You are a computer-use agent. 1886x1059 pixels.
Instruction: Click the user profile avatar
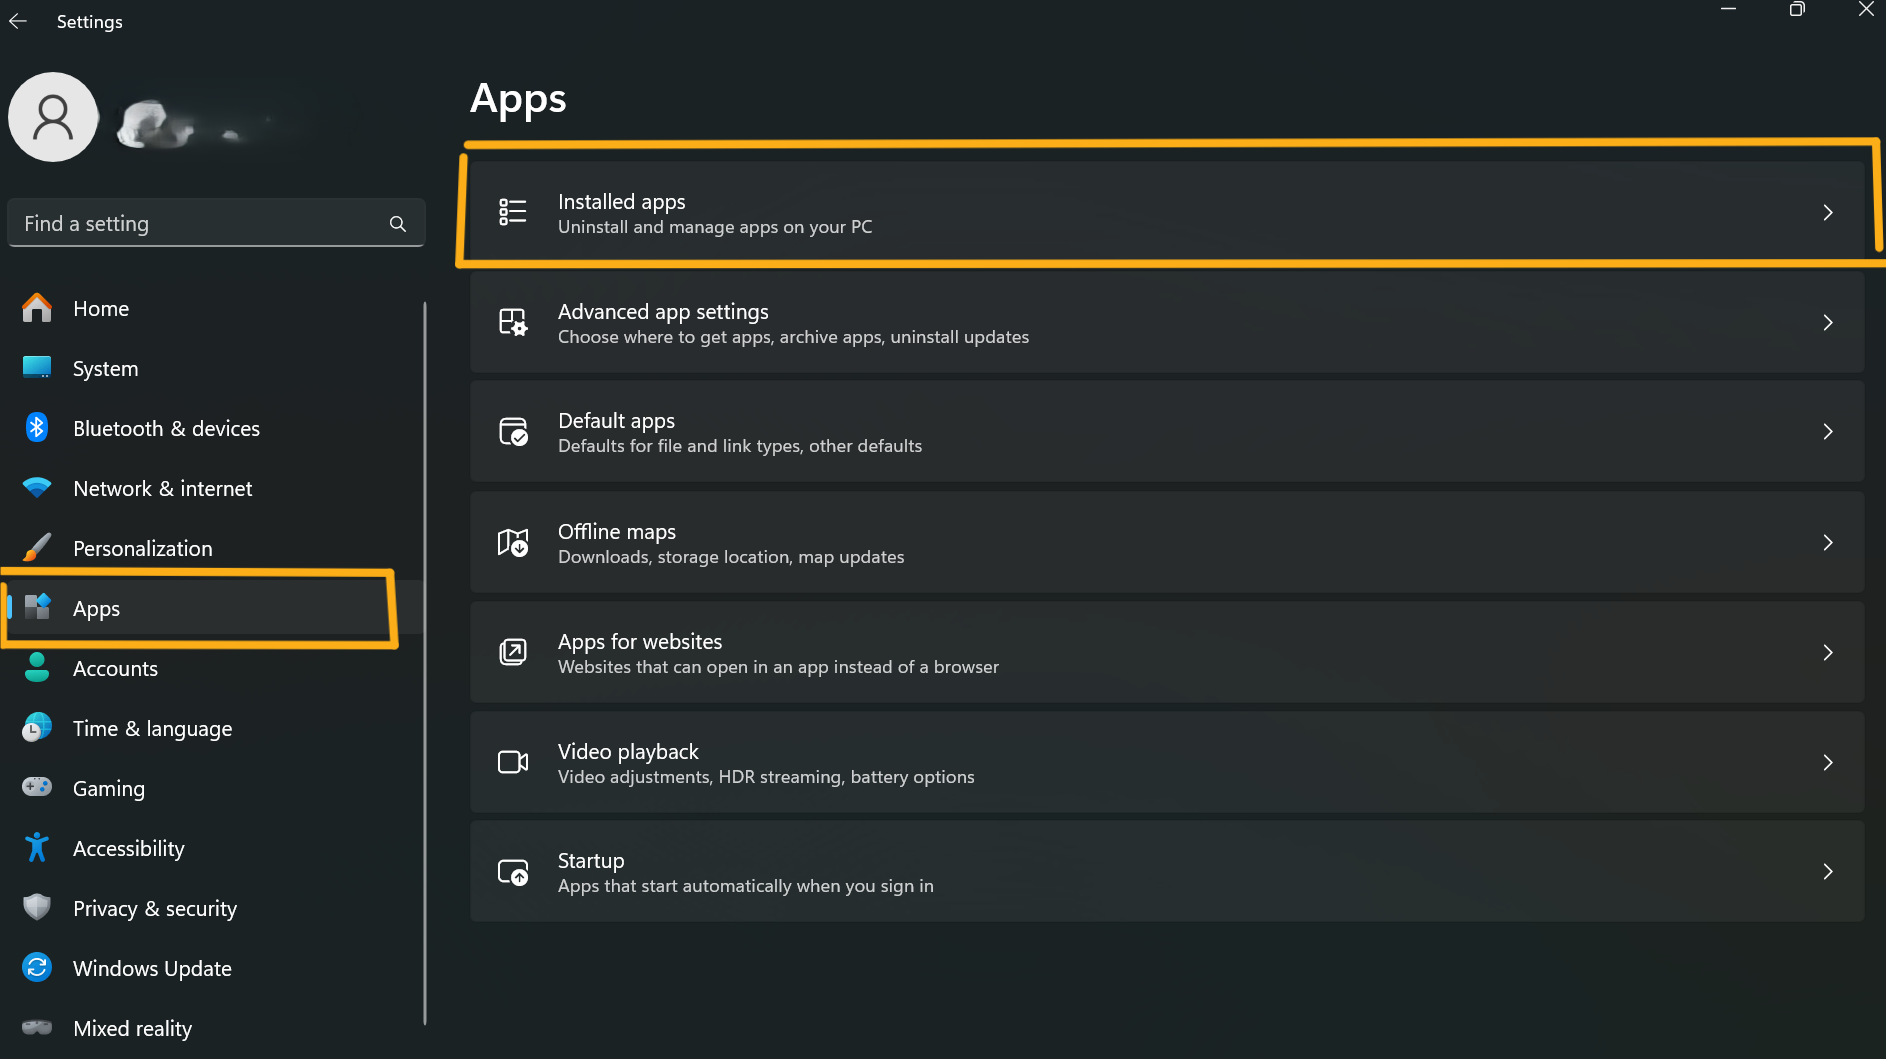coord(53,117)
